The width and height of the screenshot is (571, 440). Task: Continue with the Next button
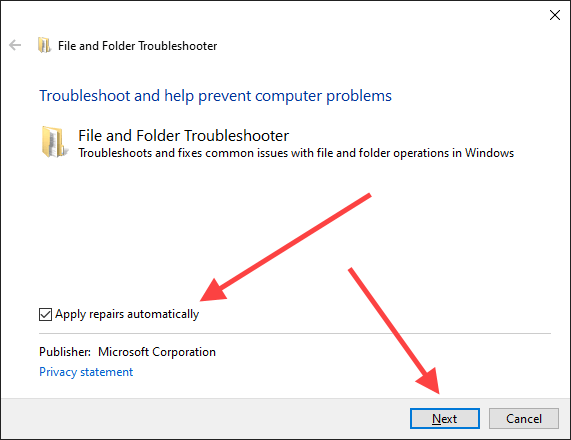tap(445, 419)
